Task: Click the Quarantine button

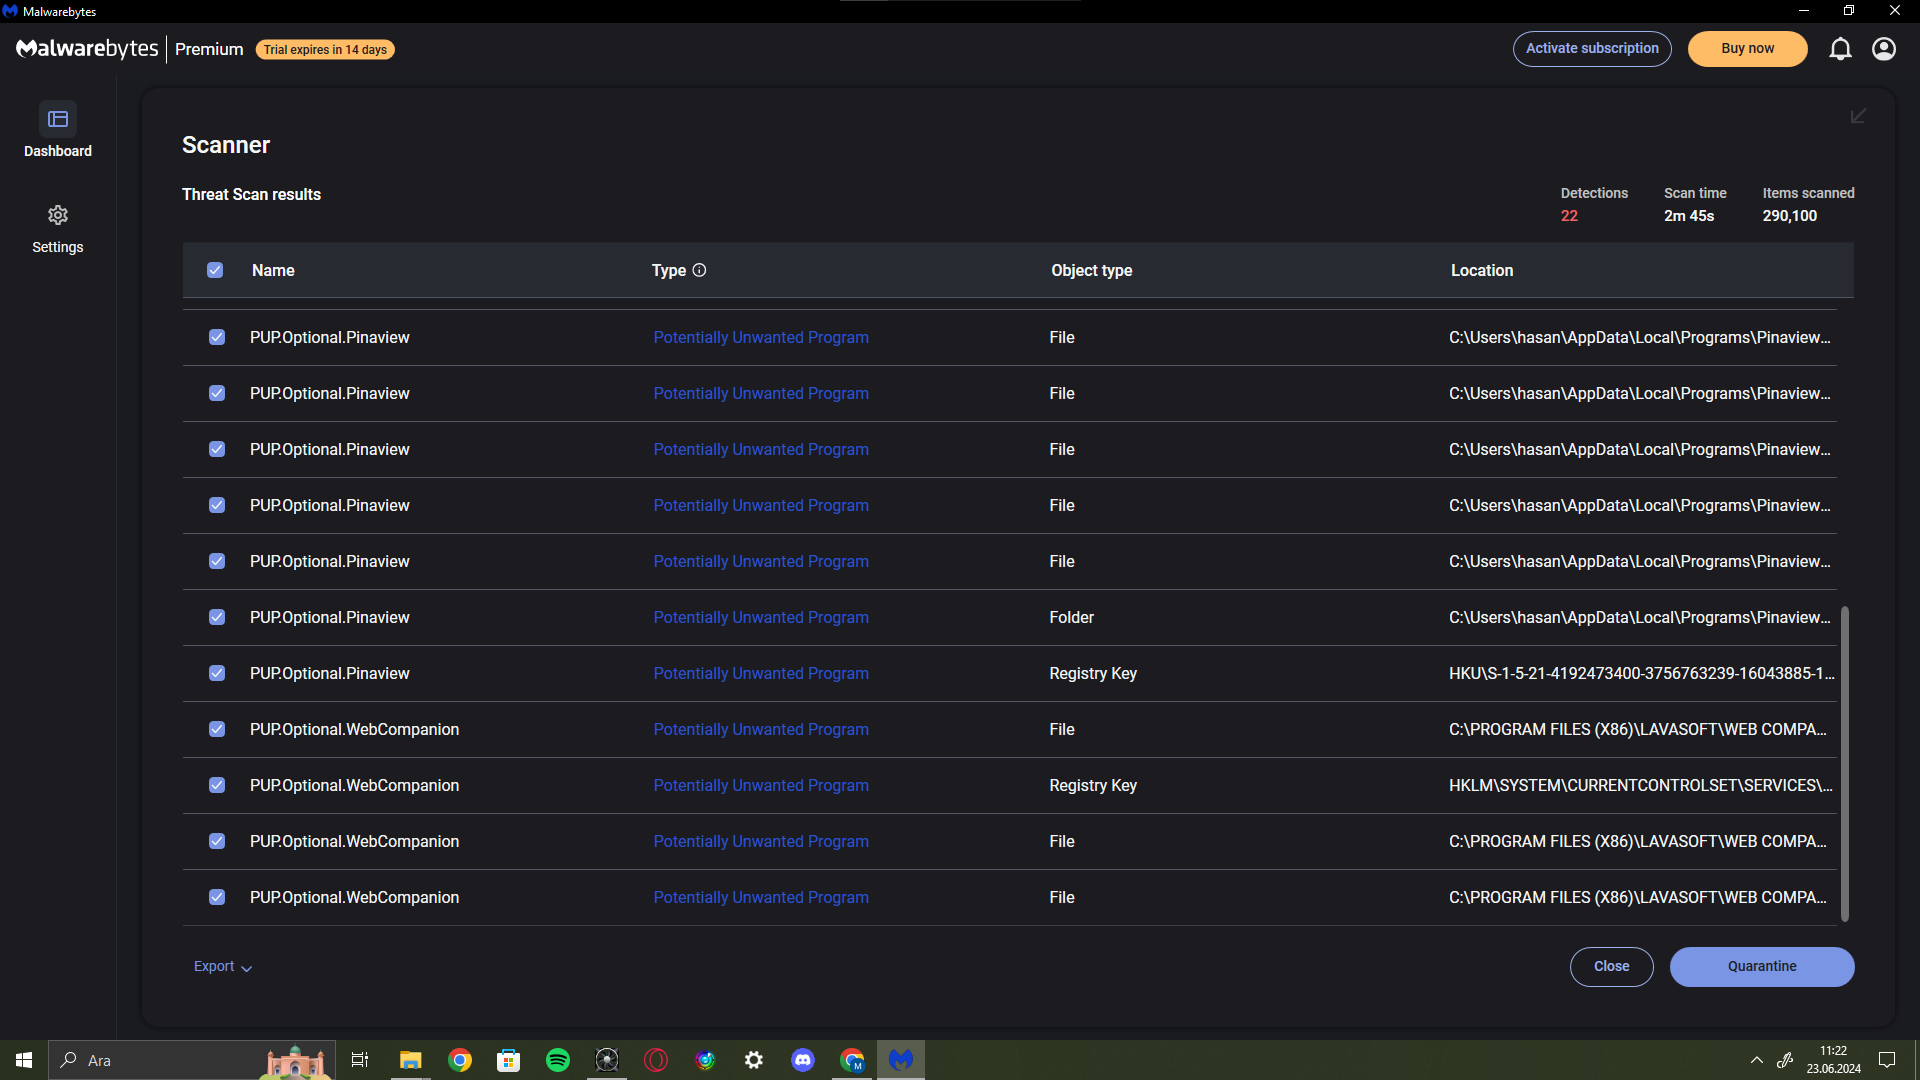Action: click(x=1761, y=967)
